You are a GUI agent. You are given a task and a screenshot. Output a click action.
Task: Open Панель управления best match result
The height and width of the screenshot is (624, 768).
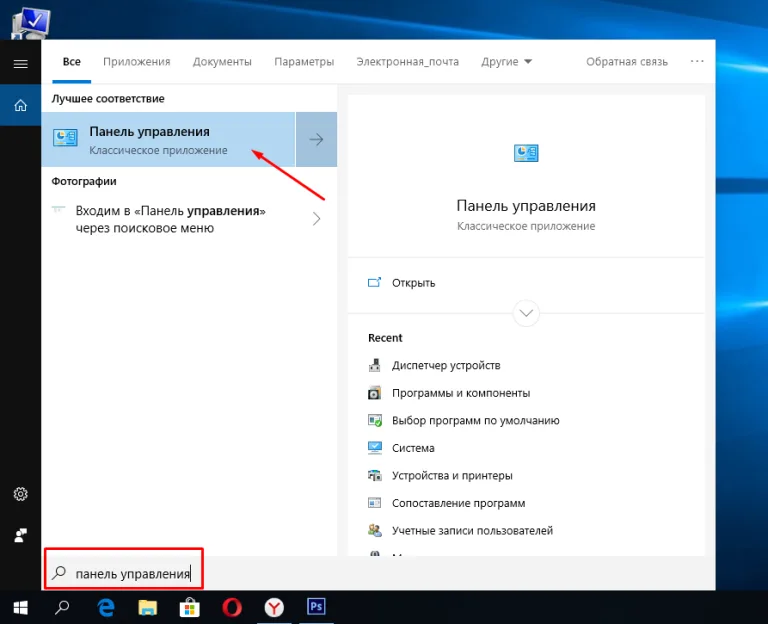168,140
